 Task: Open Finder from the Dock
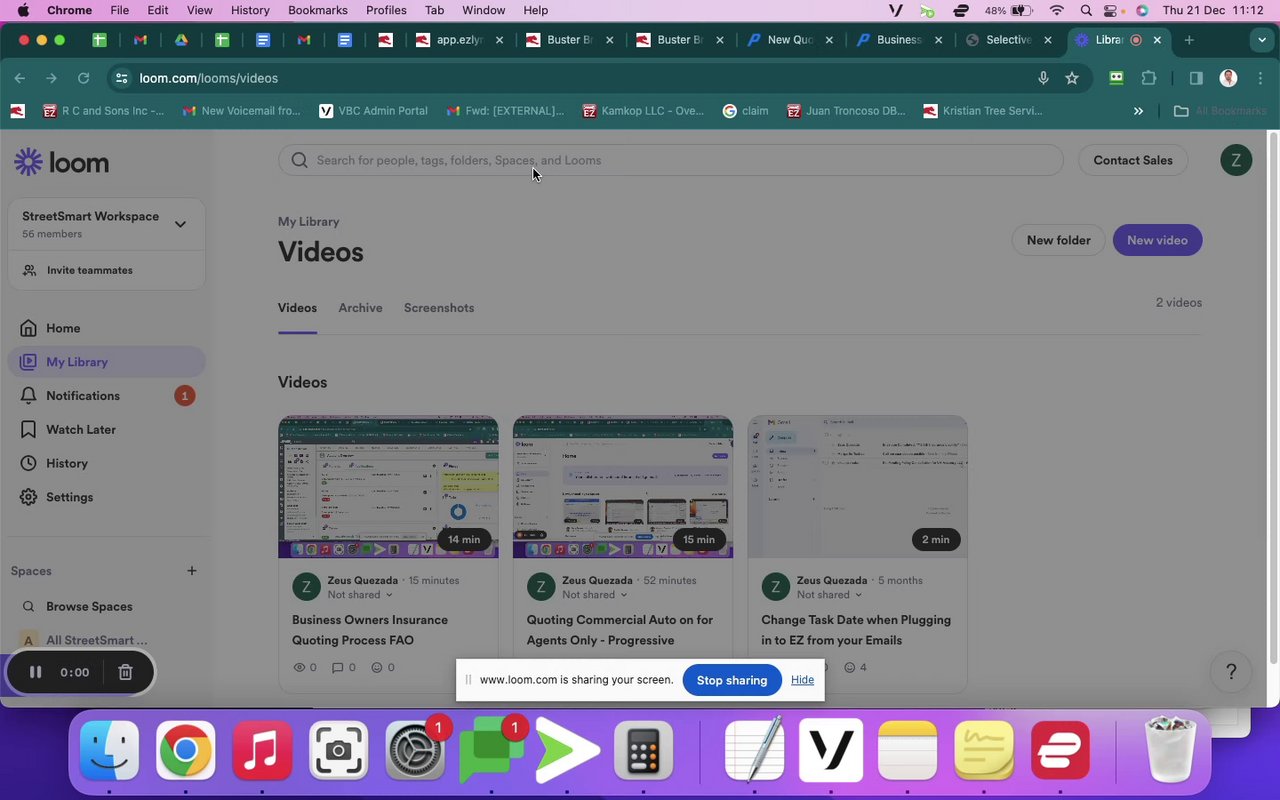109,750
